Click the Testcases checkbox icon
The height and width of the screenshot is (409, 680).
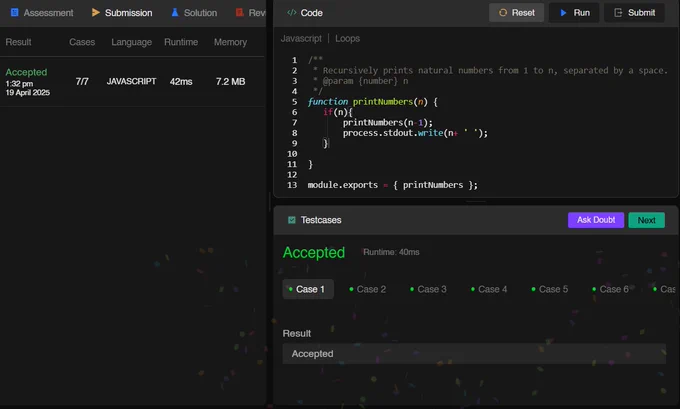tap(292, 220)
